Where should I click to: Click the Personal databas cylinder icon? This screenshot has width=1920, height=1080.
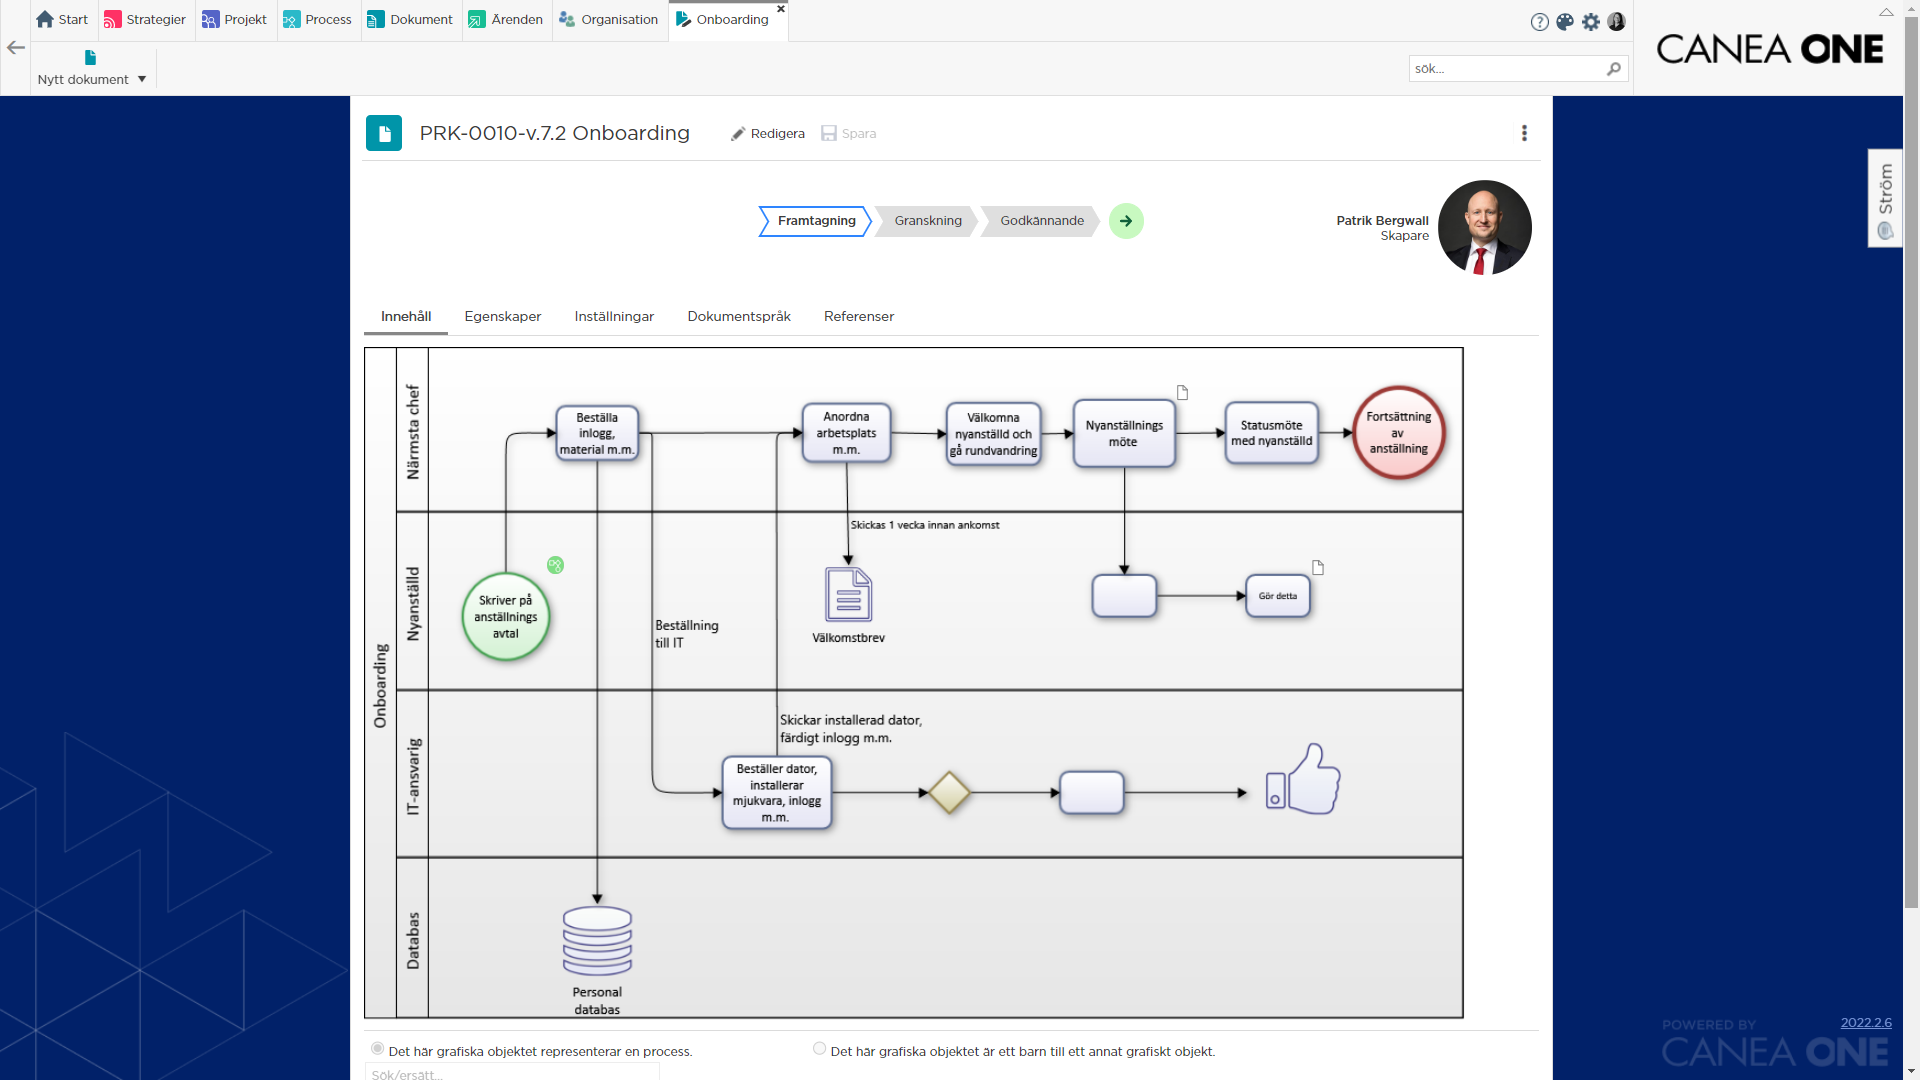(x=597, y=940)
